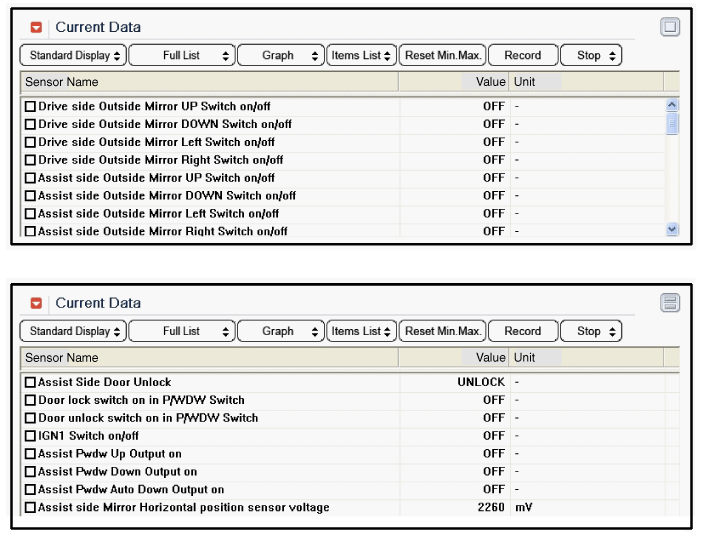Click Reset Min.Max. button in top panel

click(x=442, y=56)
